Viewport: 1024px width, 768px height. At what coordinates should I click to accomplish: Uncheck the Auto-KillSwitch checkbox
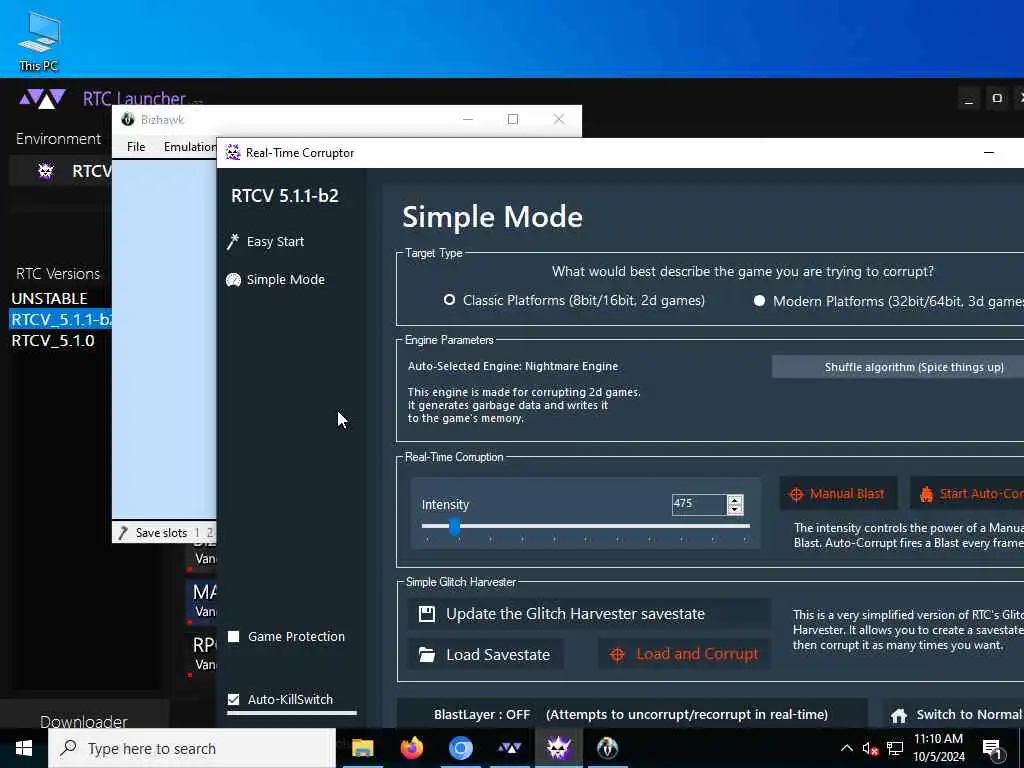point(233,699)
